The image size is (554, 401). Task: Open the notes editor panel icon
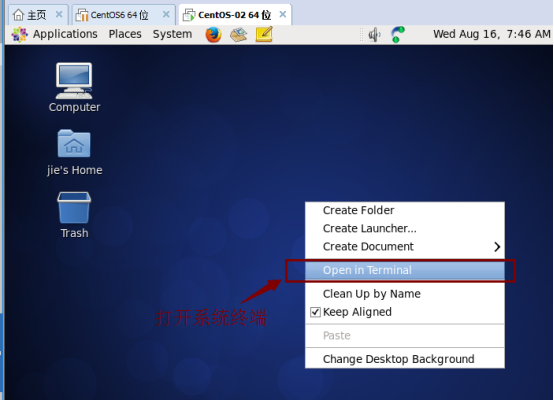click(264, 34)
